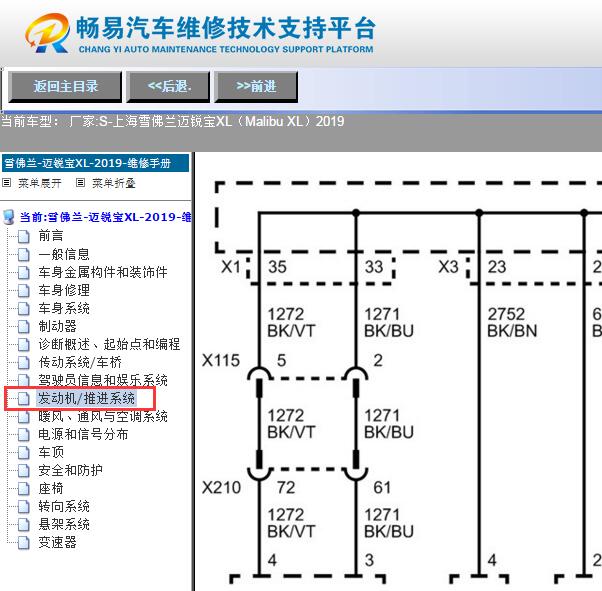Open 悬架系统 section

64,525
